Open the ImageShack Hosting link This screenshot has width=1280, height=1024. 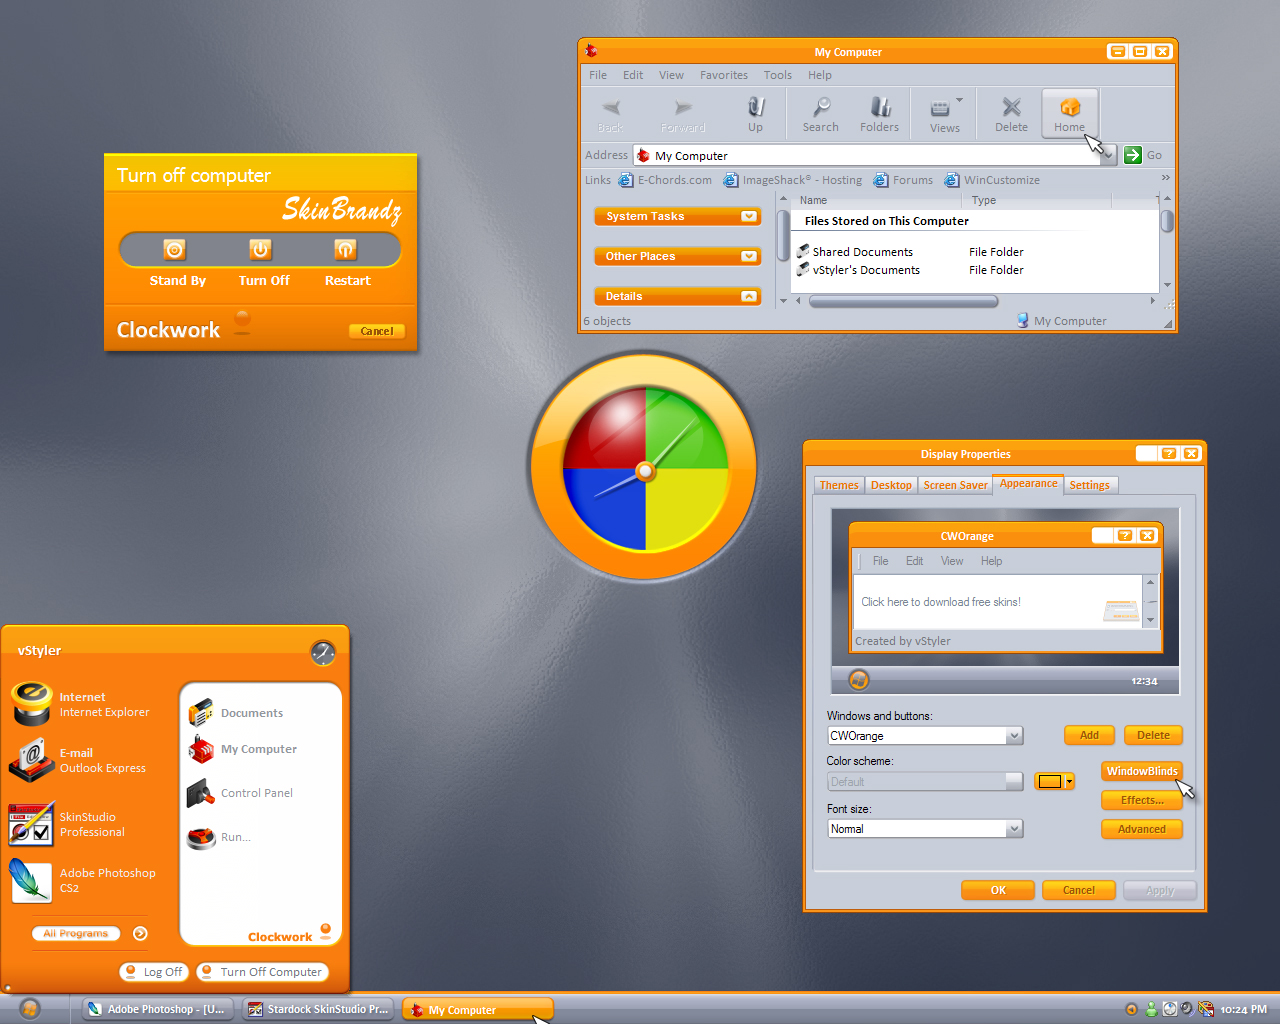click(793, 180)
